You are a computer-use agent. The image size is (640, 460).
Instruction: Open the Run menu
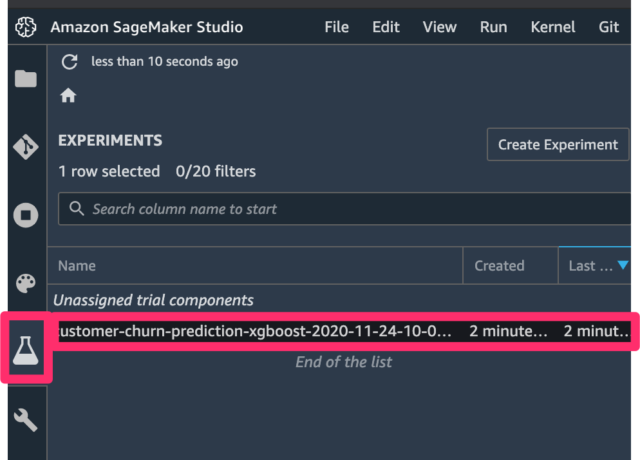[x=493, y=27]
